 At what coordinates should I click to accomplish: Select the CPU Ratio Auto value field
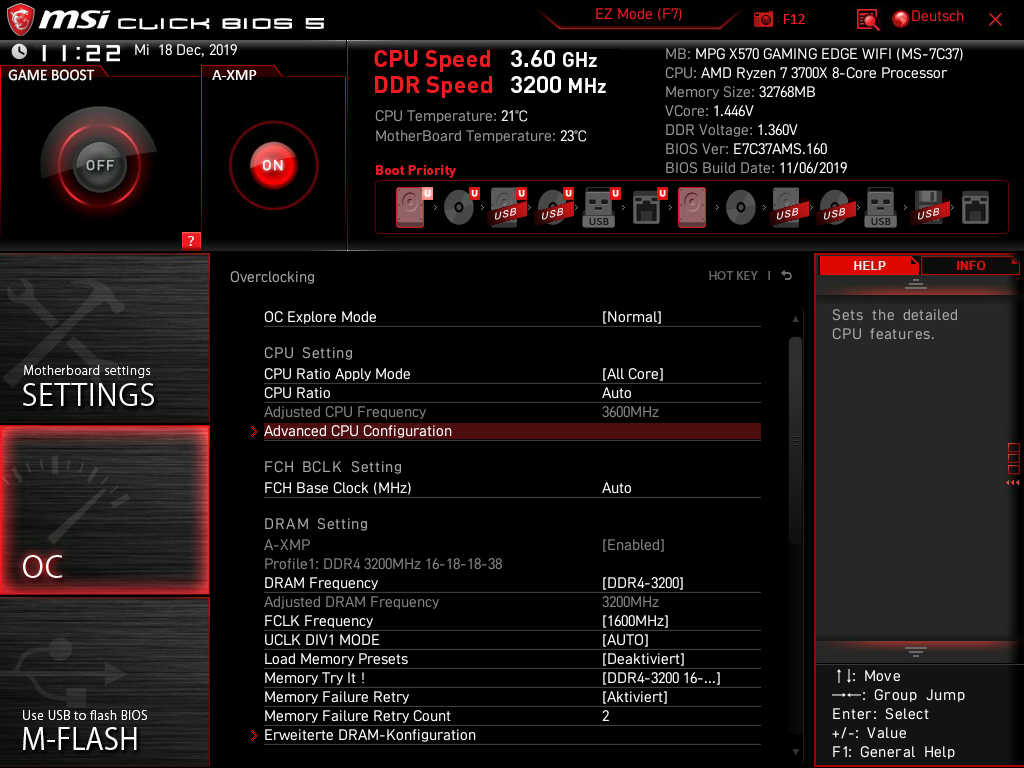coord(616,392)
